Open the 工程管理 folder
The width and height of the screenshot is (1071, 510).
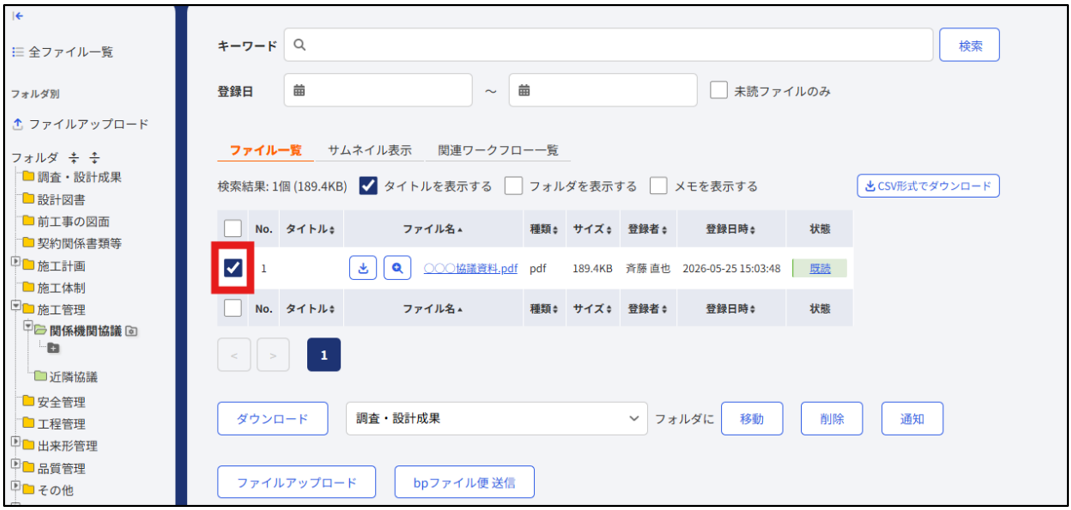pyautogui.click(x=54, y=424)
